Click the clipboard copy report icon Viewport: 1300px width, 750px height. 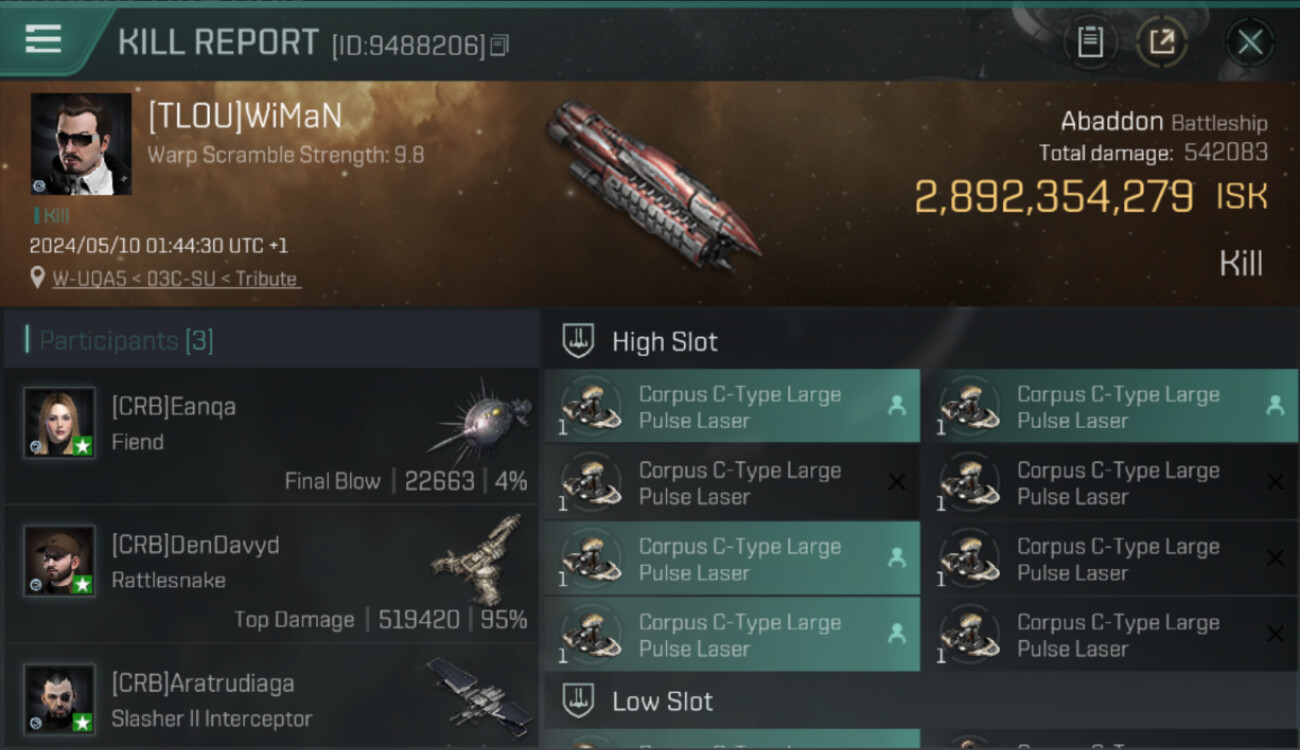pyautogui.click(x=1090, y=42)
